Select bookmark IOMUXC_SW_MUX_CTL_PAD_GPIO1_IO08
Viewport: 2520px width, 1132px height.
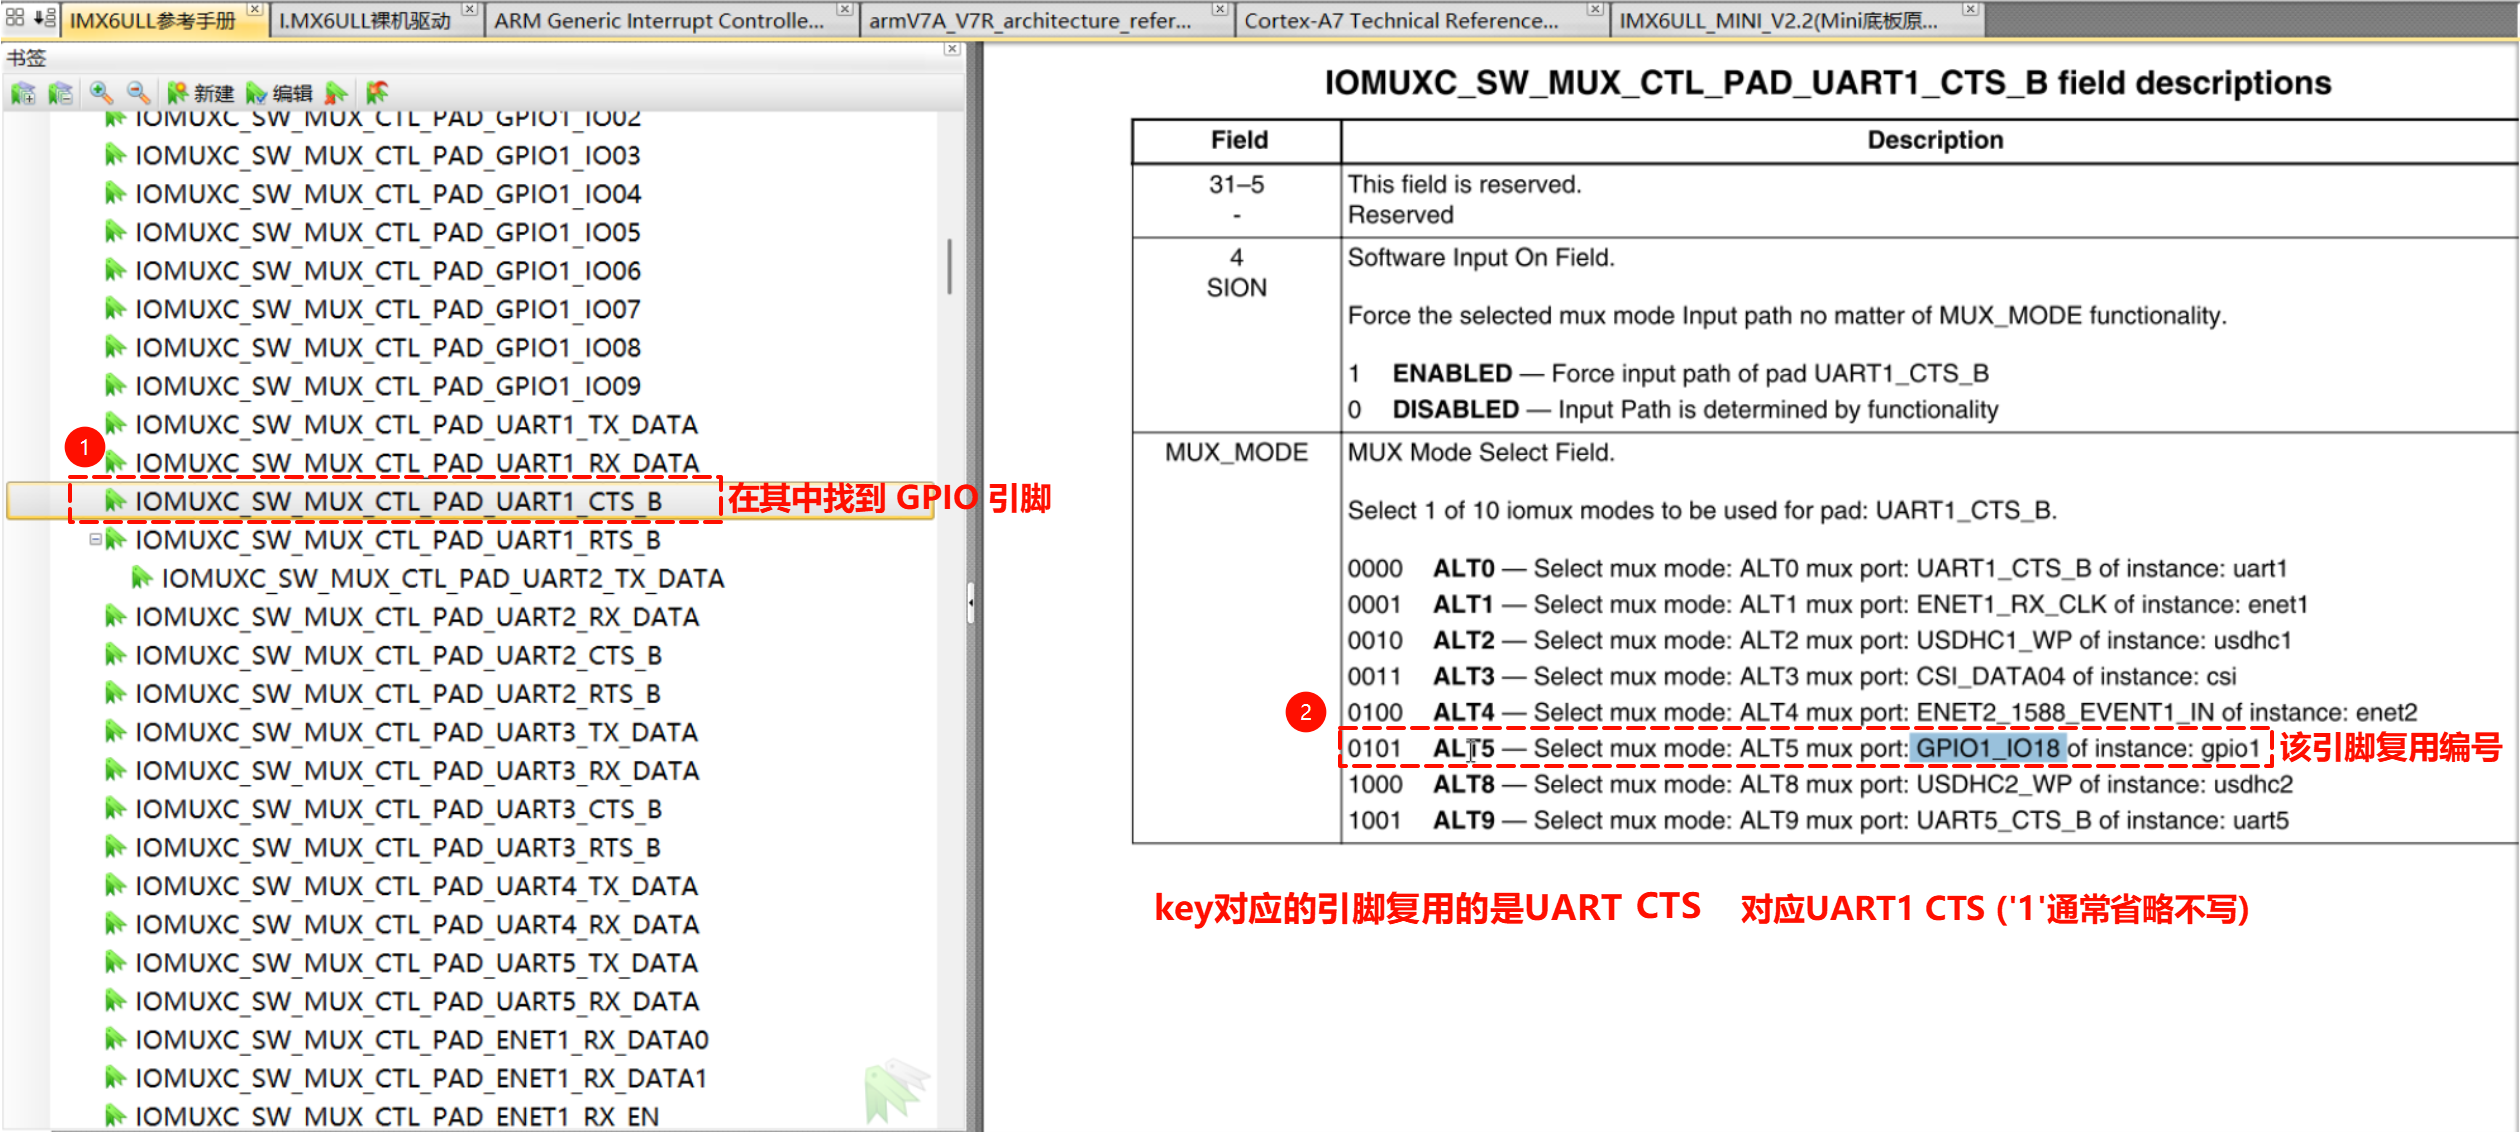click(x=387, y=348)
